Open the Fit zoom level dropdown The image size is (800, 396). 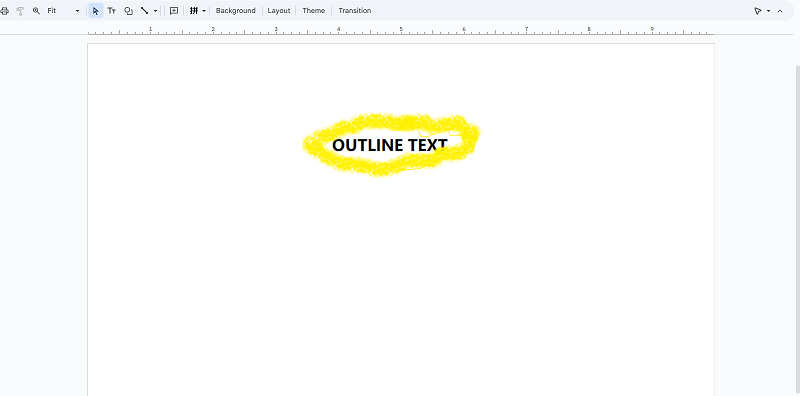pyautogui.click(x=63, y=11)
